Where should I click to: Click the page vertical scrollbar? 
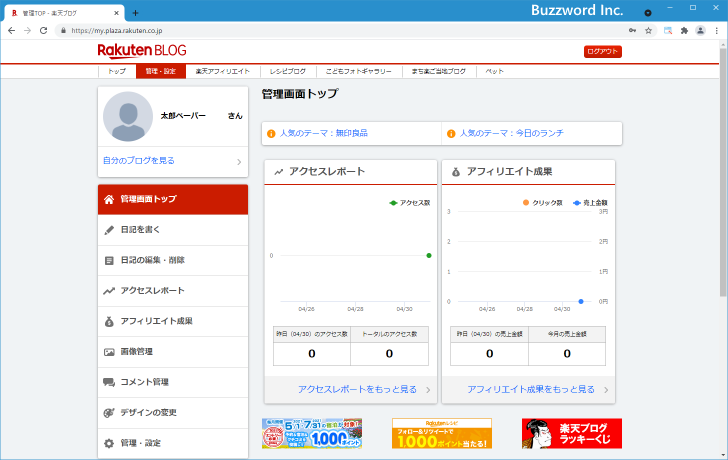(723, 172)
